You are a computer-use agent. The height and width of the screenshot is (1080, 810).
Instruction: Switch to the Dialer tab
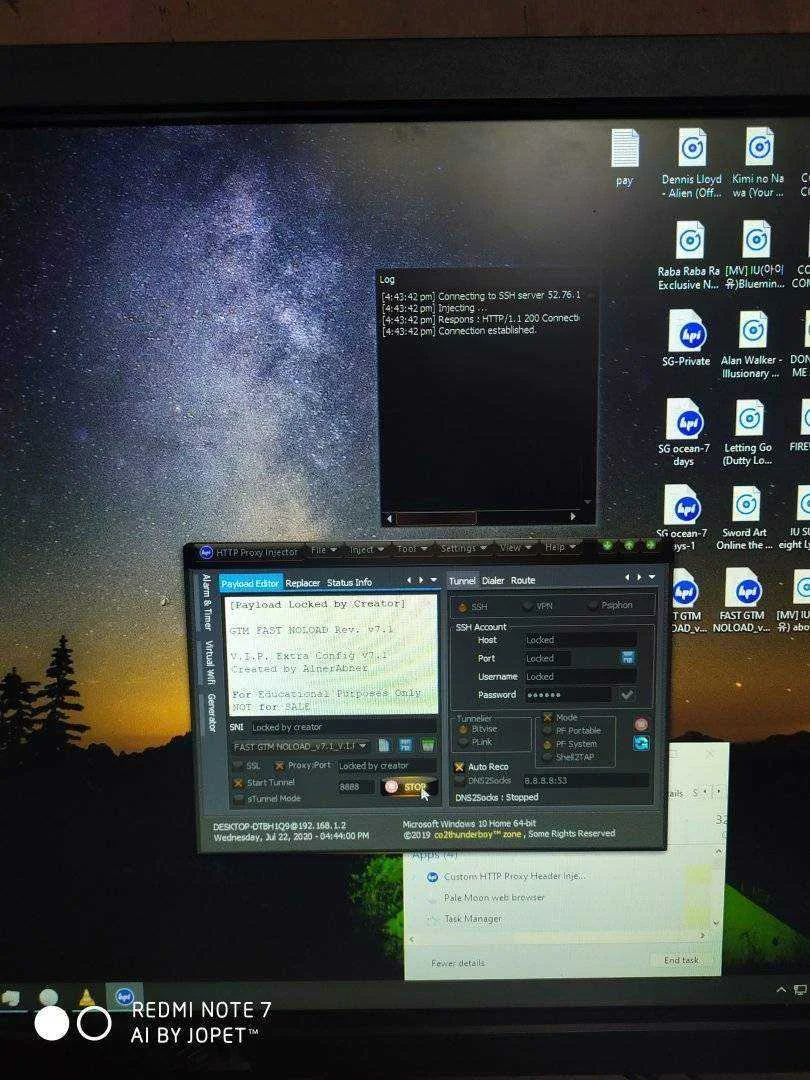[x=492, y=581]
